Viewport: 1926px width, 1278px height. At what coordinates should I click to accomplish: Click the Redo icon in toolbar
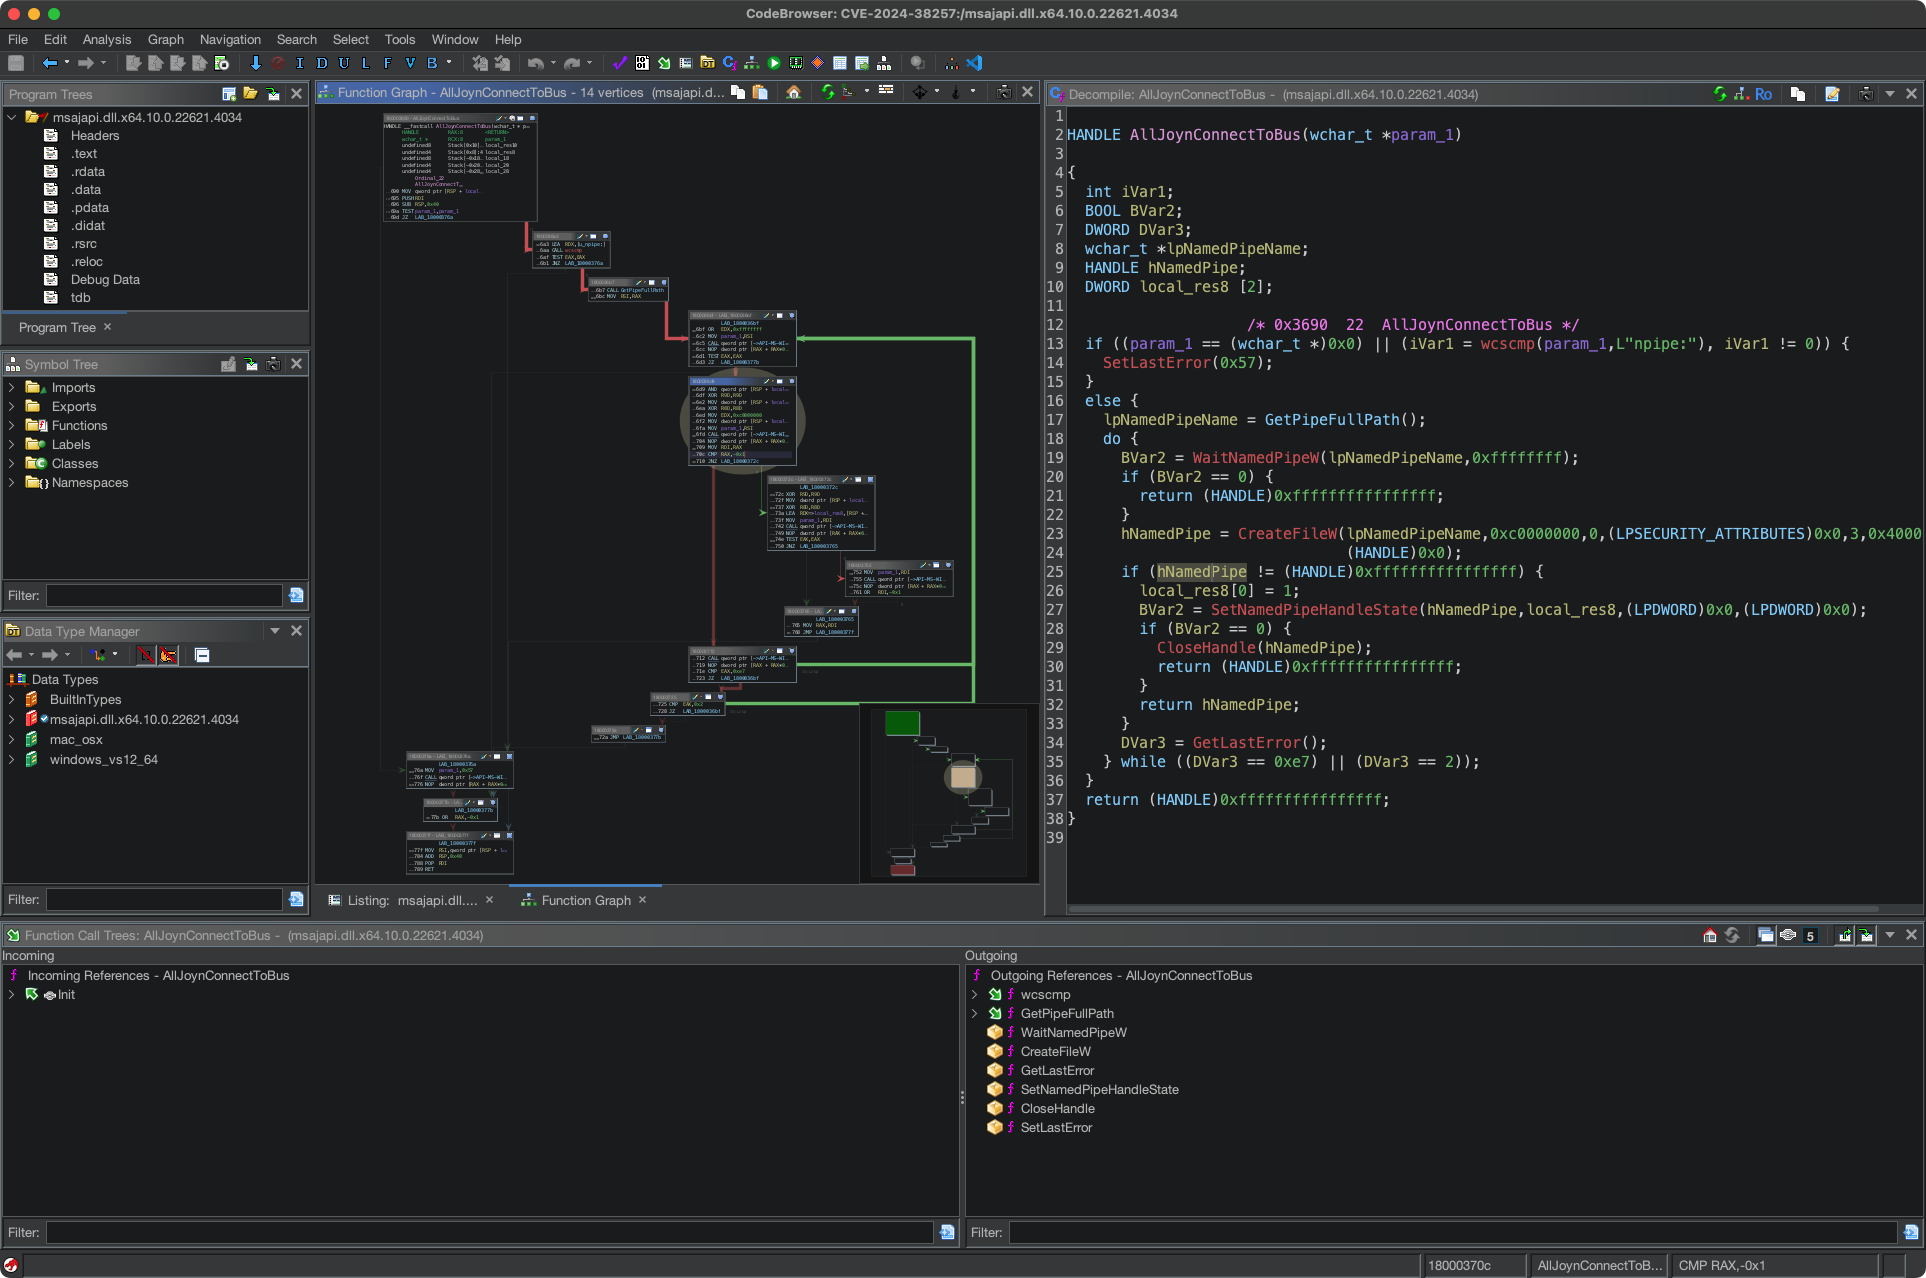(x=572, y=63)
